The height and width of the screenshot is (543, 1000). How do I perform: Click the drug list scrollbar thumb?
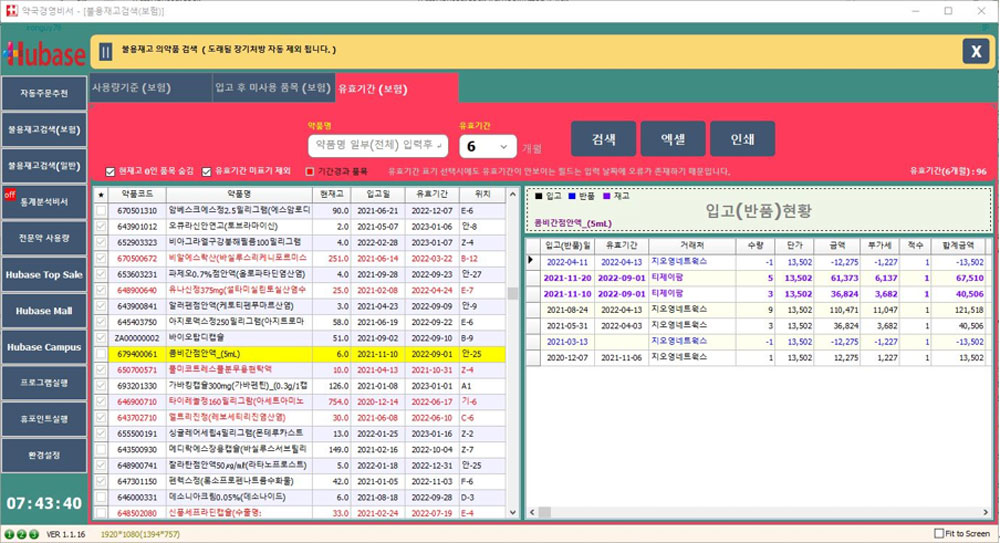[513, 294]
